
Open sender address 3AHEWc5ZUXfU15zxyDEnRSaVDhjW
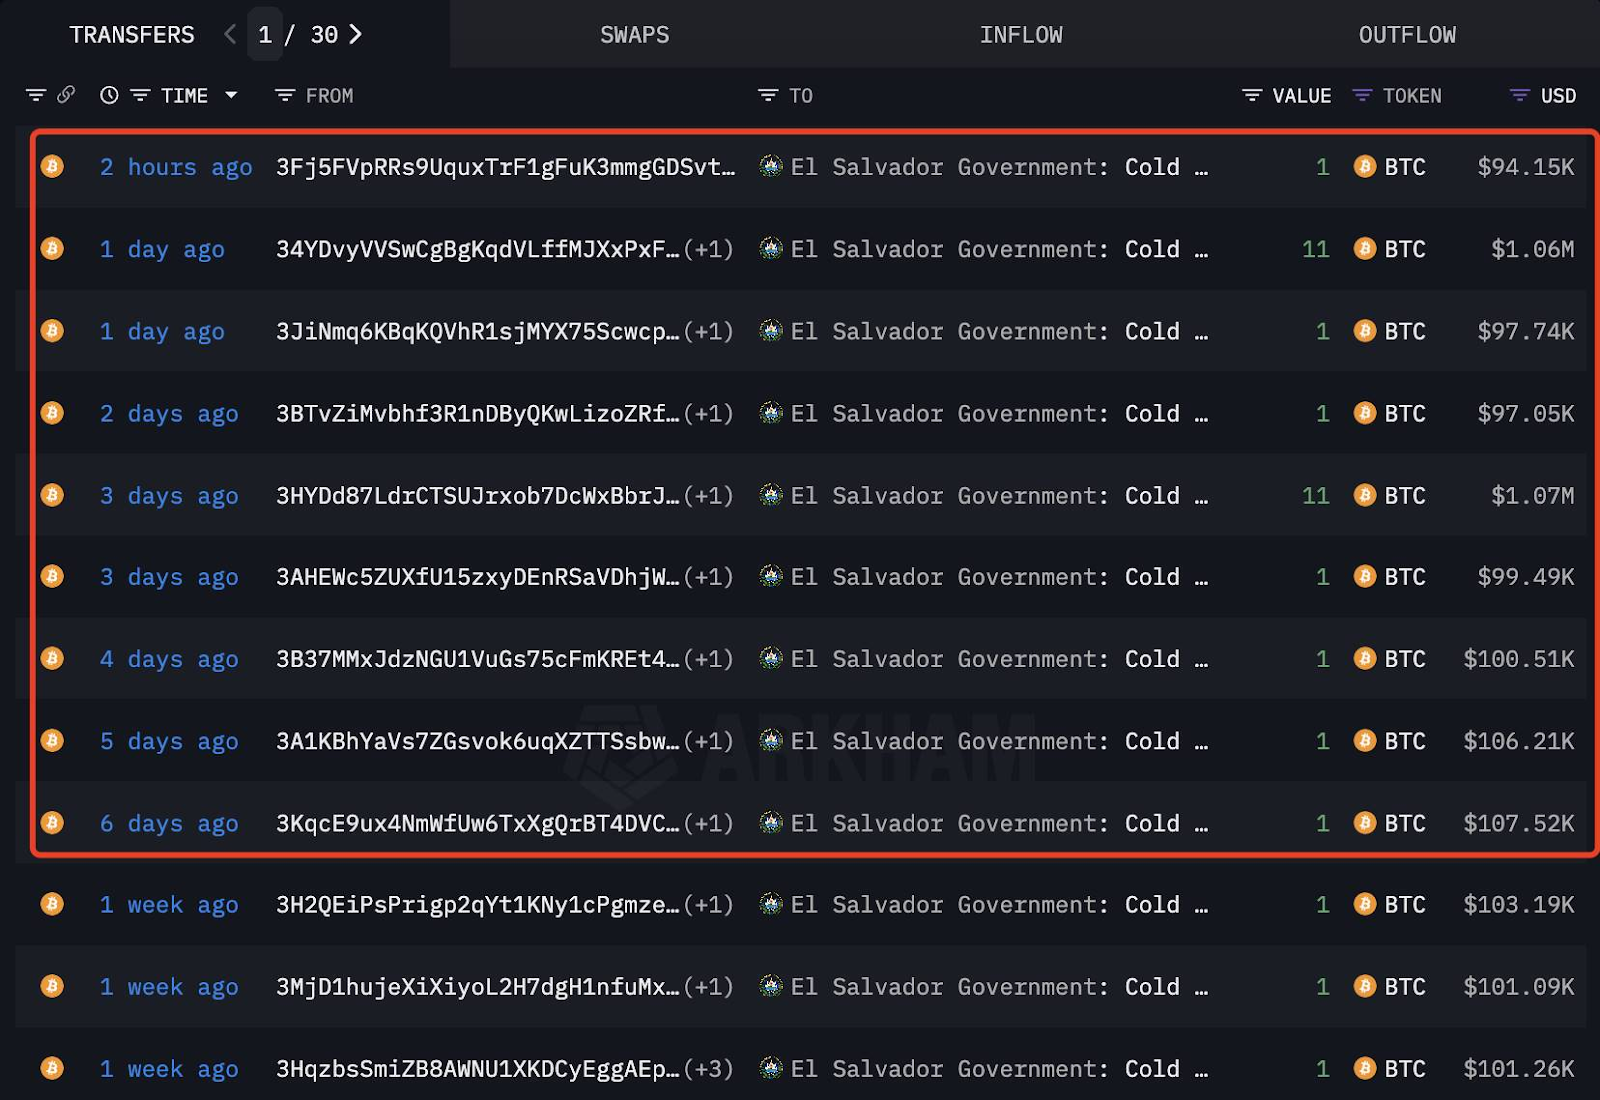pyautogui.click(x=477, y=577)
